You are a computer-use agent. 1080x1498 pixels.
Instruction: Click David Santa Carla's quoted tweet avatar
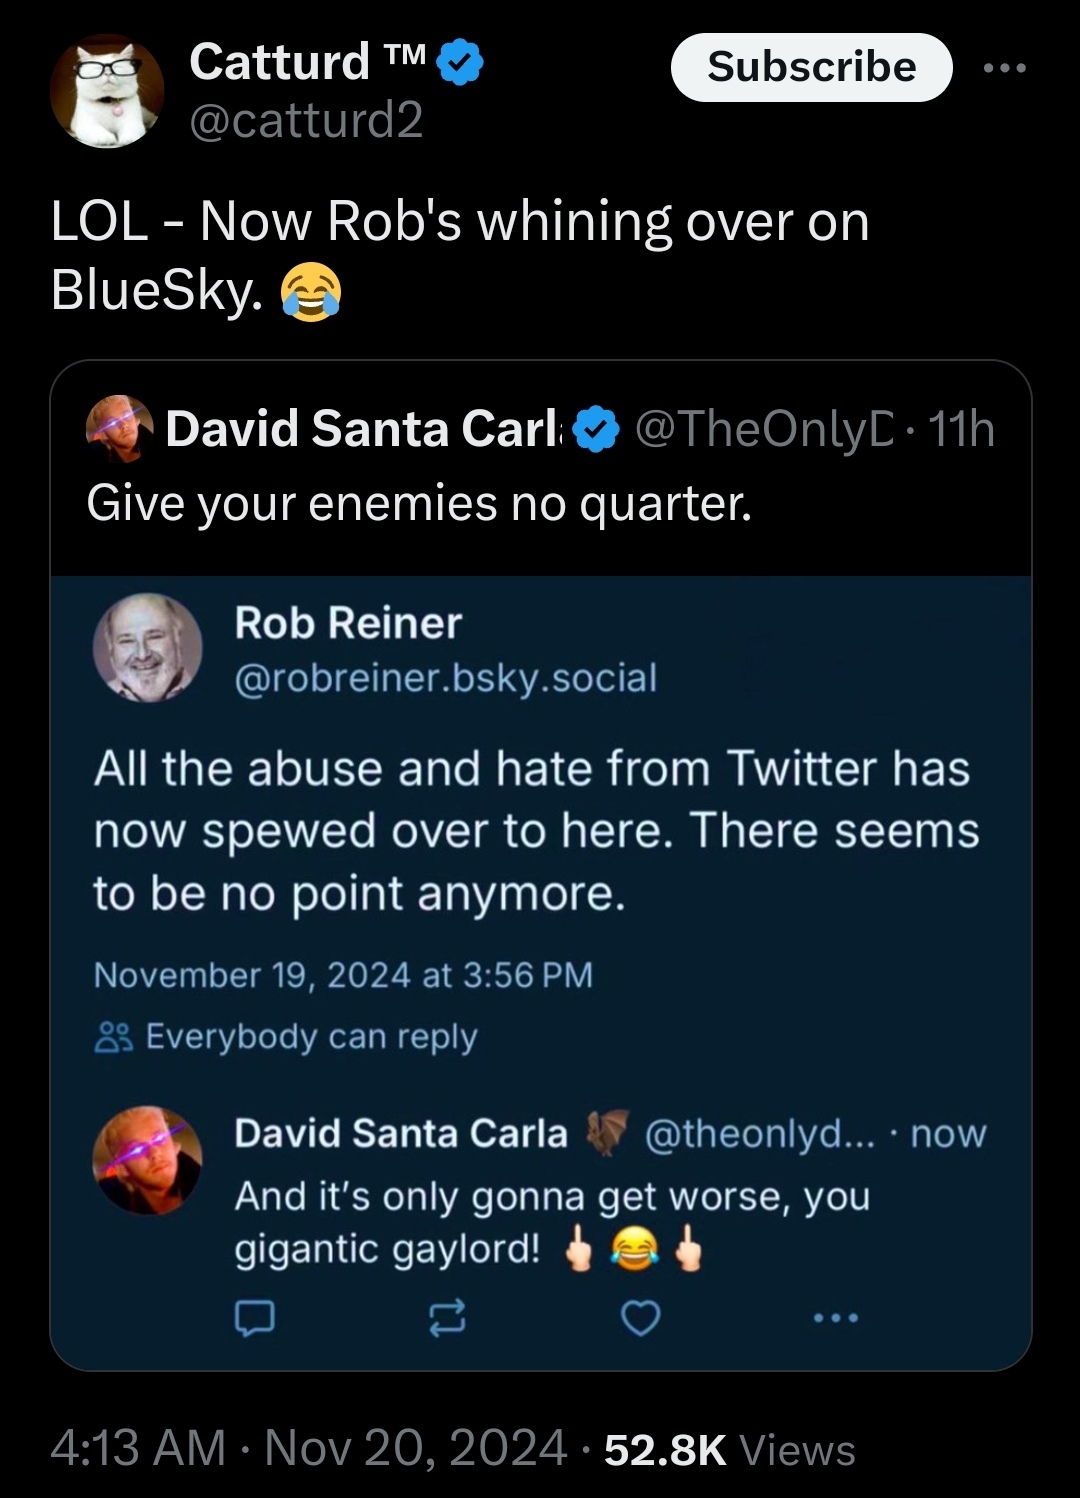click(x=120, y=428)
